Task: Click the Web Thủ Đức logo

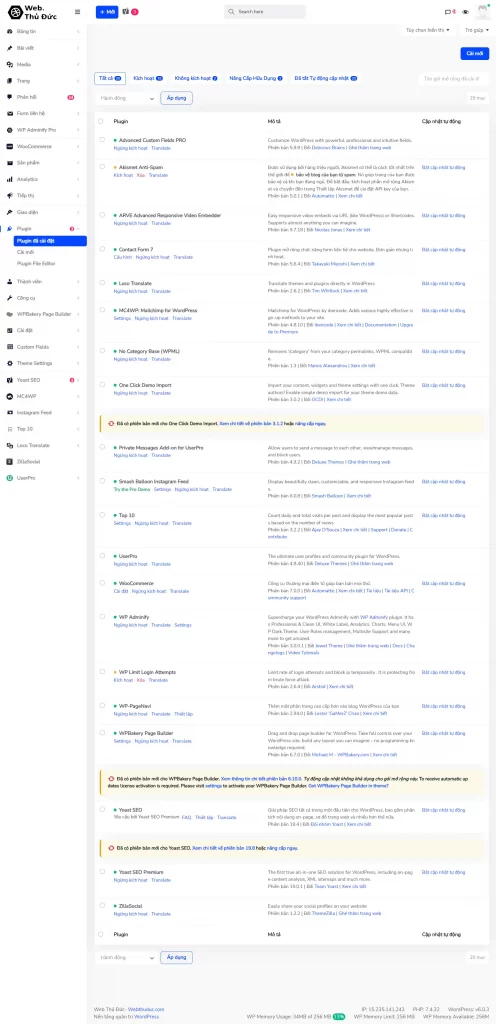Action: [x=33, y=12]
